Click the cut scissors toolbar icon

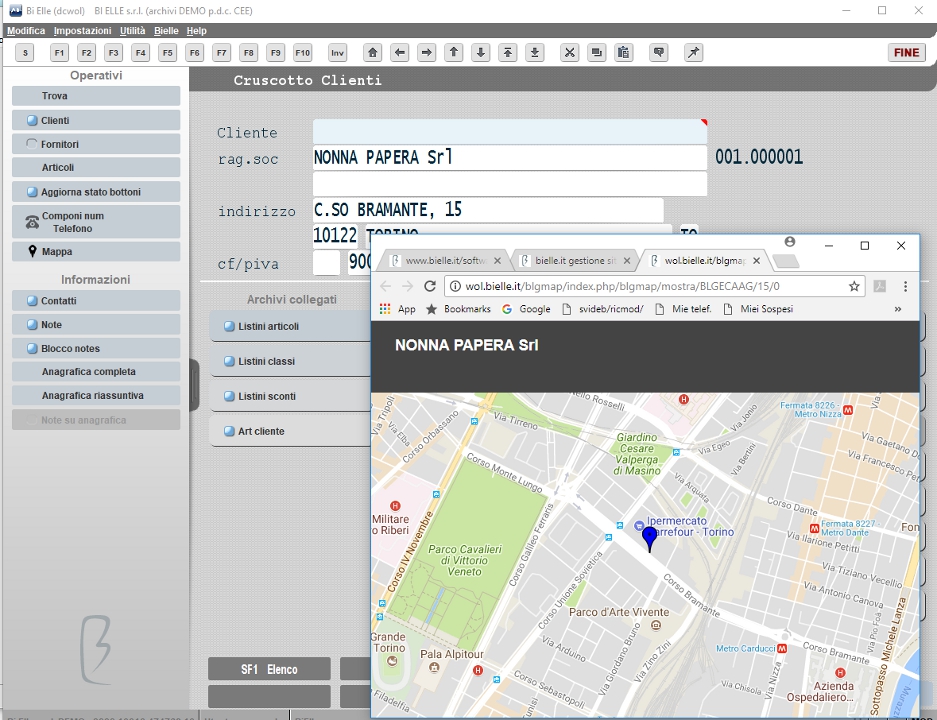(569, 53)
